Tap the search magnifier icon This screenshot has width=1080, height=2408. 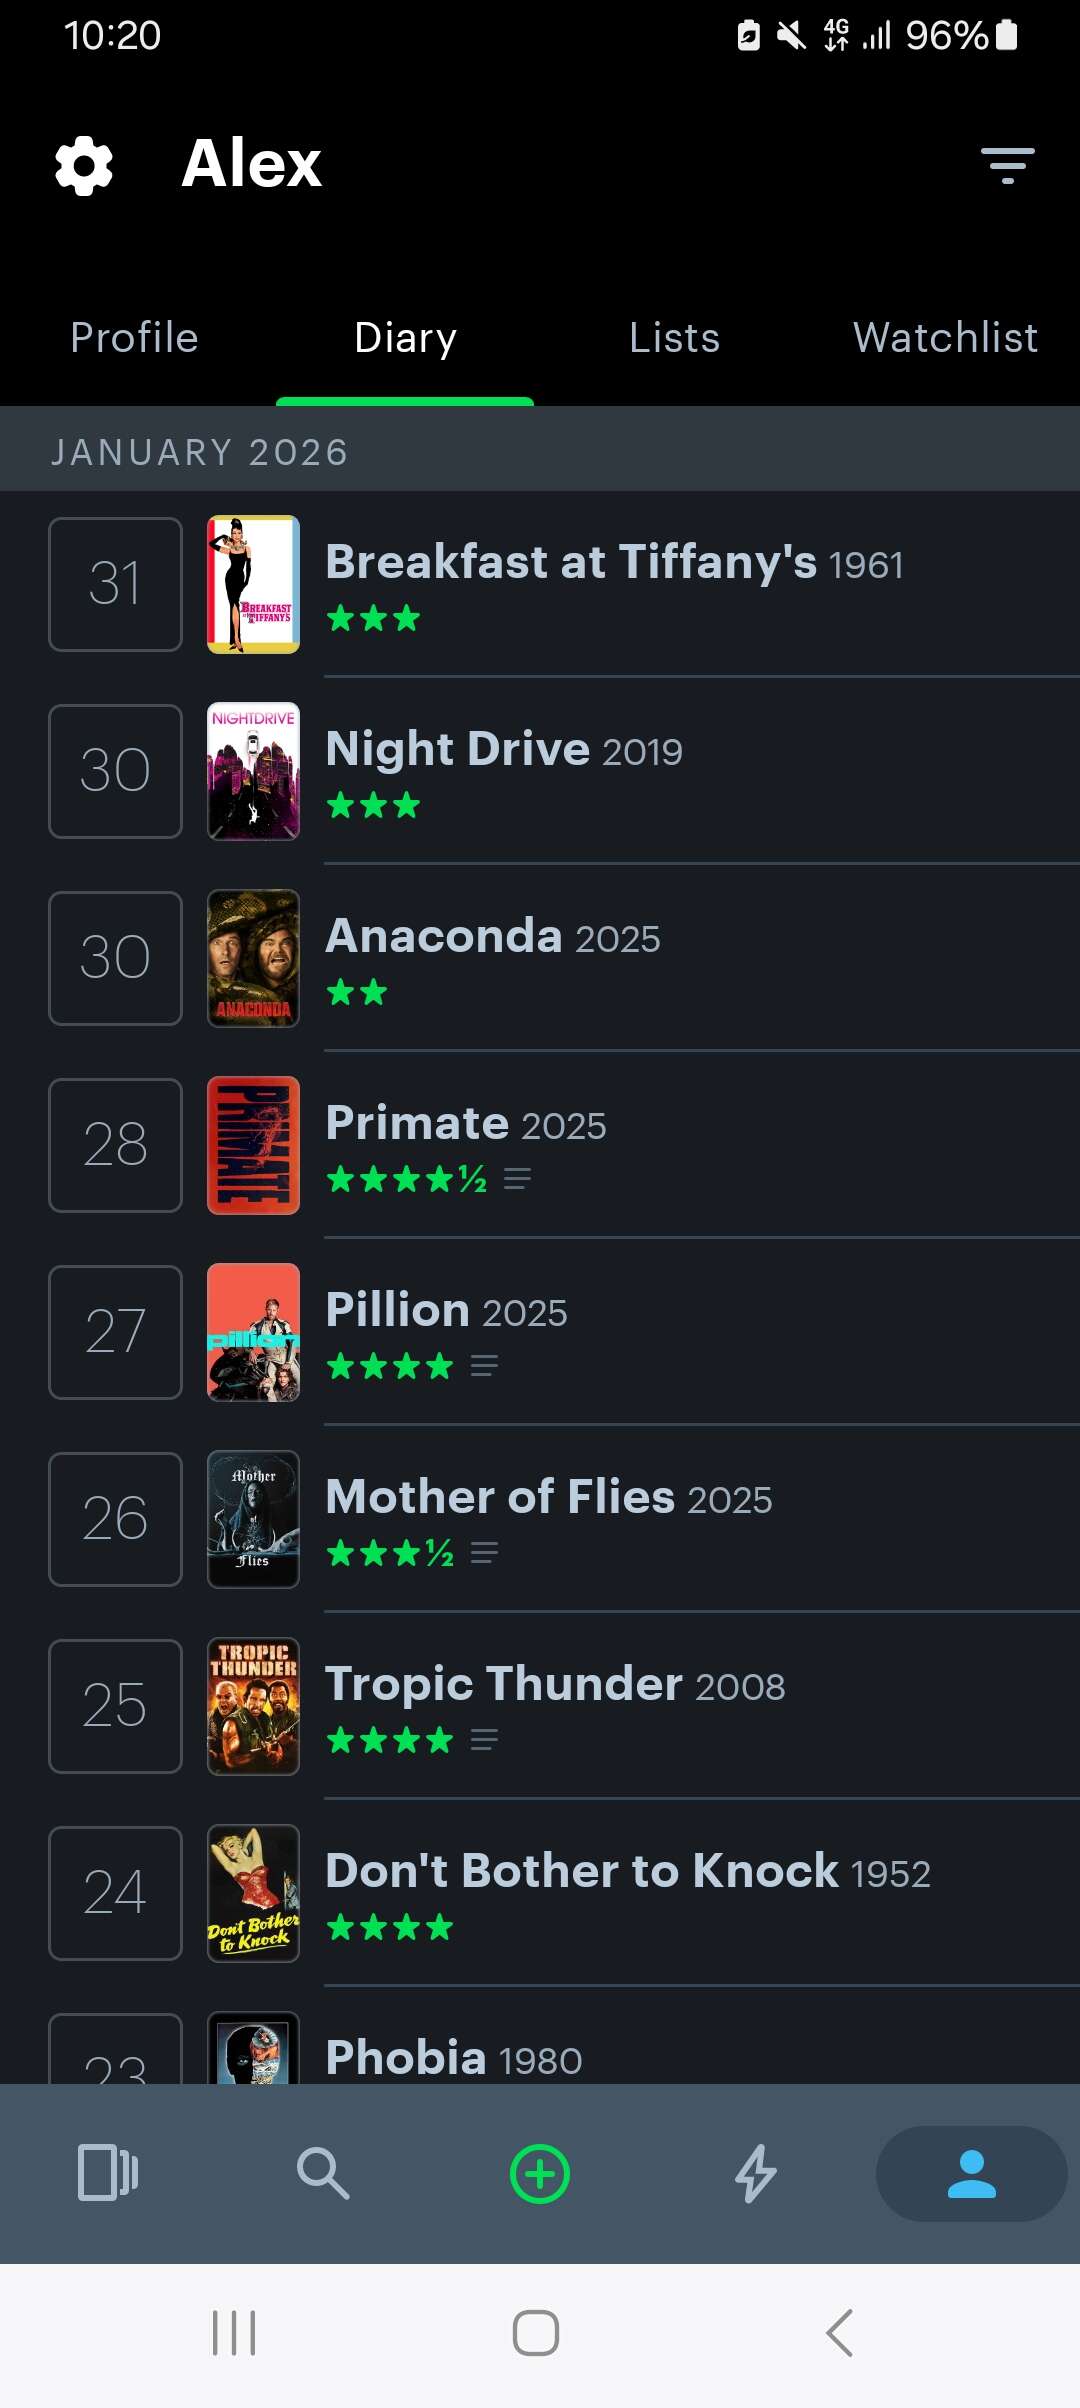(x=323, y=2173)
